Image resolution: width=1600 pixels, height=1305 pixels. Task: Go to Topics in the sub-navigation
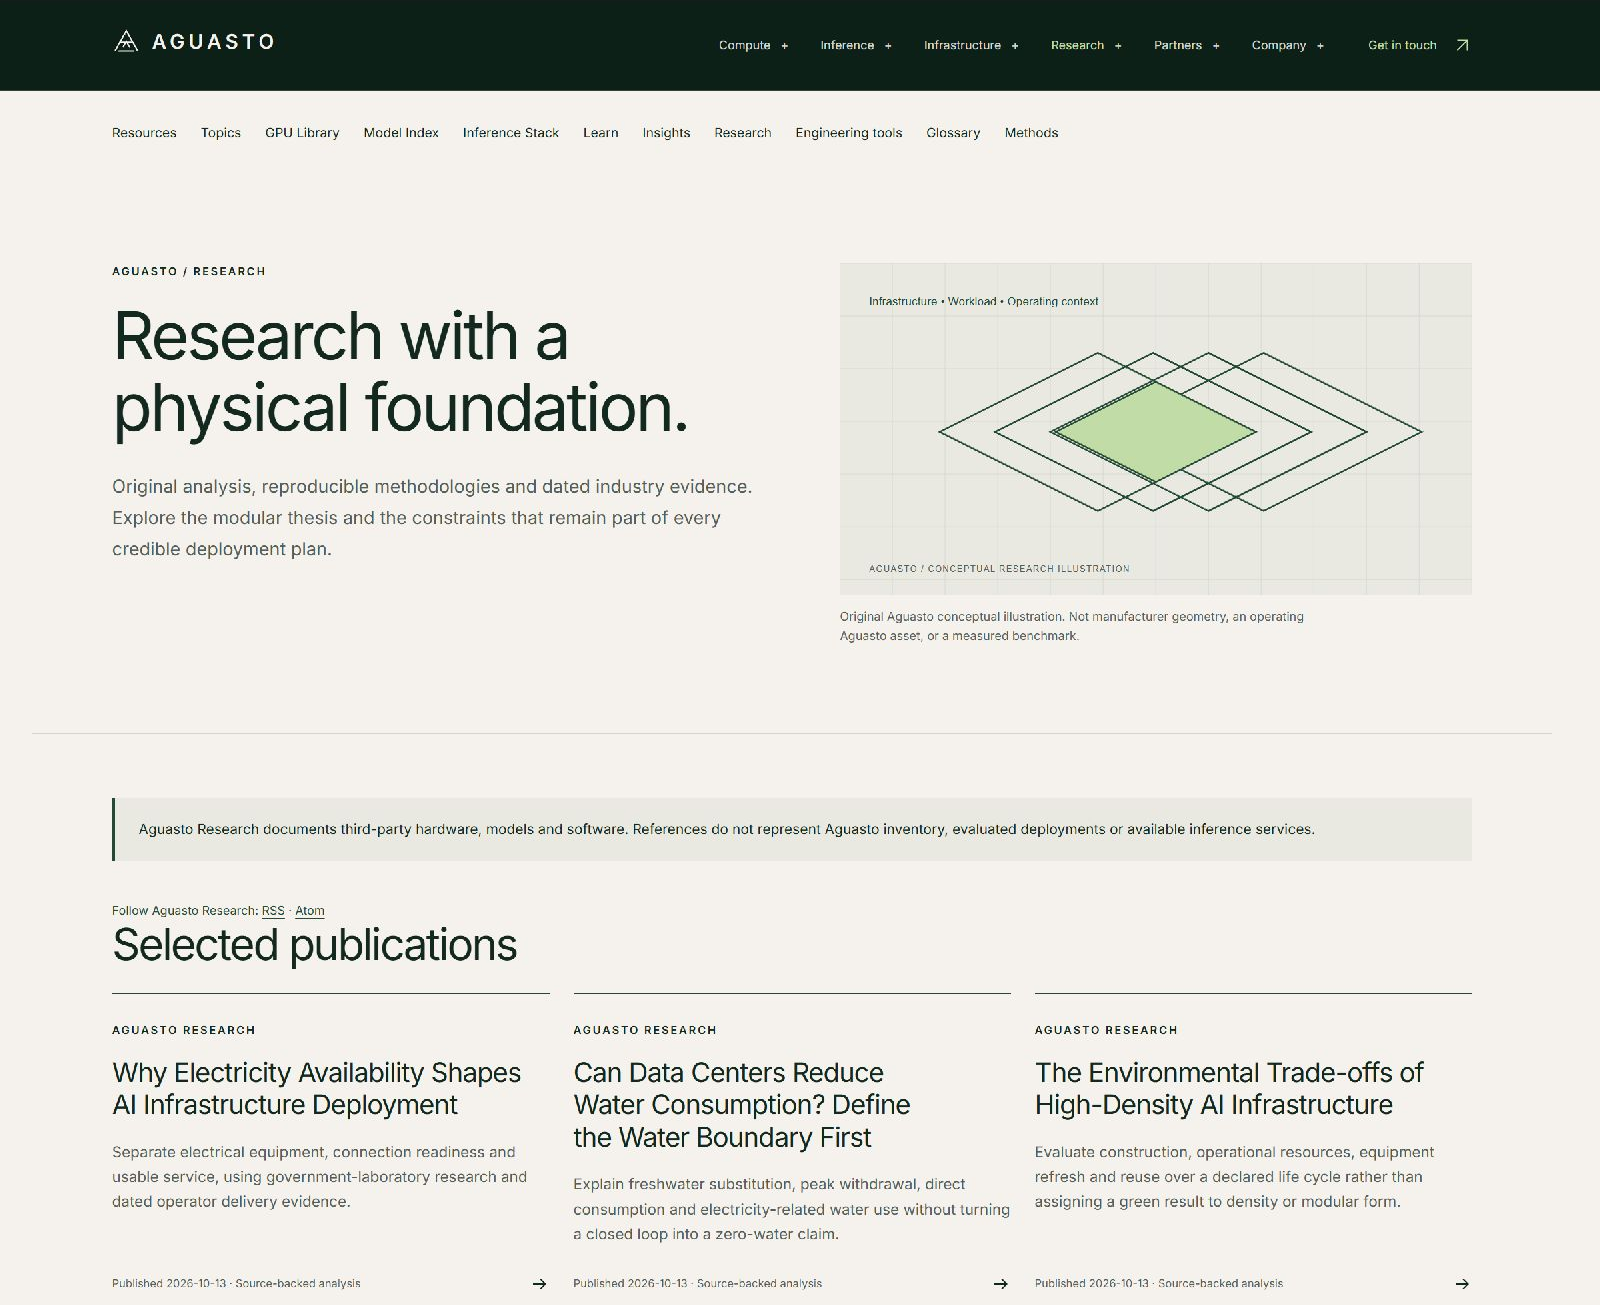[x=221, y=133]
